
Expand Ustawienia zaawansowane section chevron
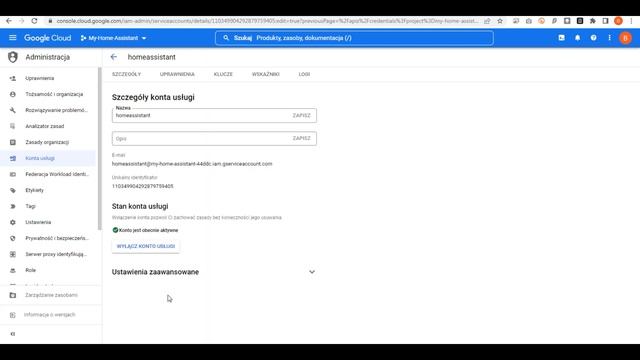(x=312, y=272)
